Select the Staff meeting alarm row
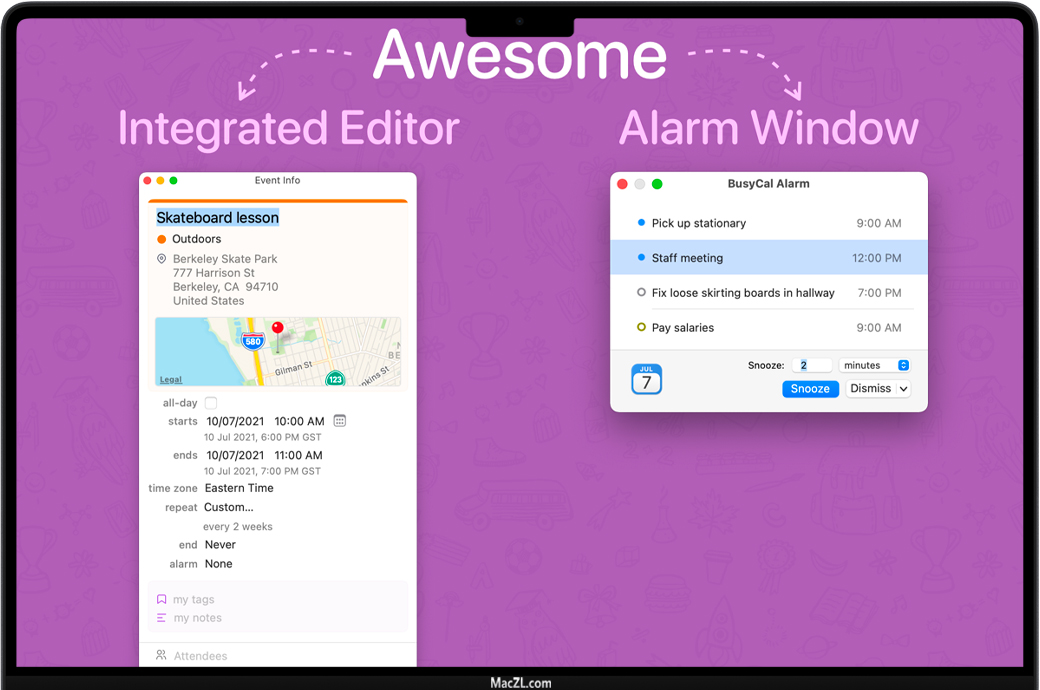 click(768, 258)
